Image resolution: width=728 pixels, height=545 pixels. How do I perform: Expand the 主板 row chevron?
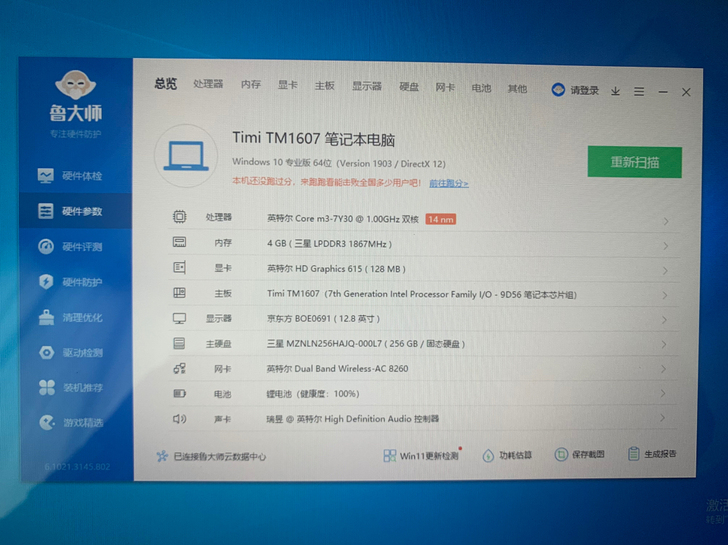[x=664, y=295]
